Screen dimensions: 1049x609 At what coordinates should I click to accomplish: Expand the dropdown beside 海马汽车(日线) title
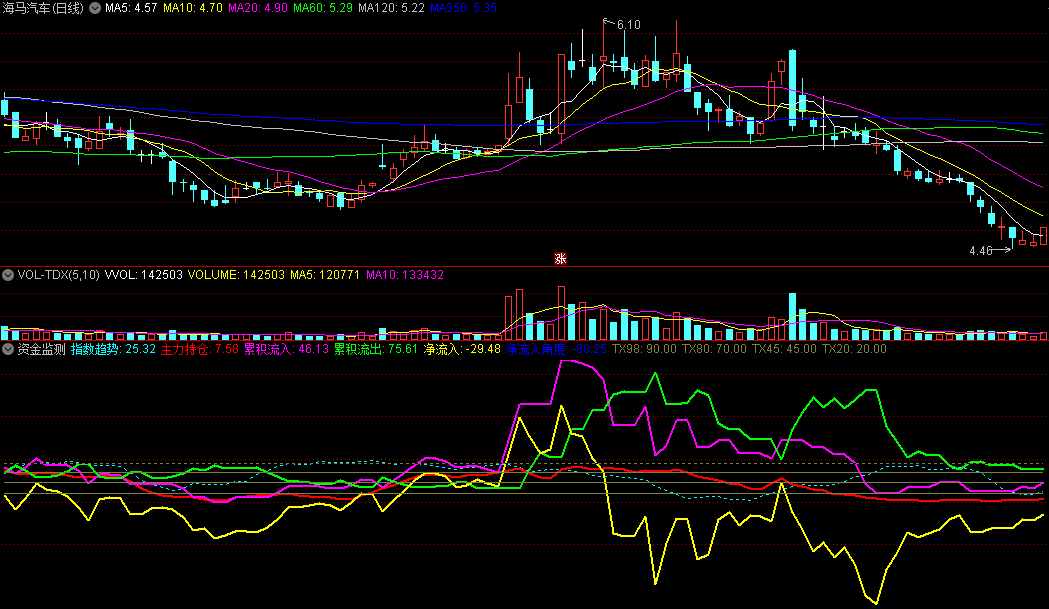click(95, 8)
